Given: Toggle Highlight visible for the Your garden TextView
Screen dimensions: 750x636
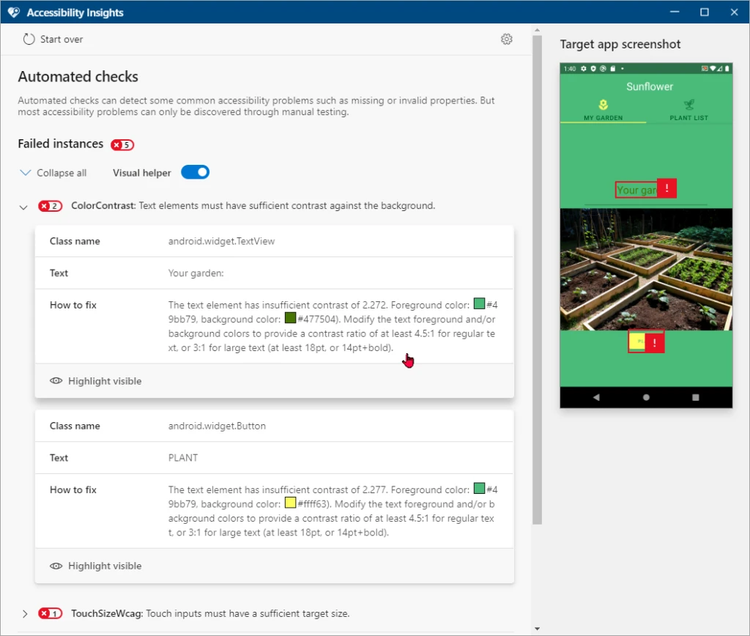Looking at the screenshot, I should pyautogui.click(x=96, y=381).
